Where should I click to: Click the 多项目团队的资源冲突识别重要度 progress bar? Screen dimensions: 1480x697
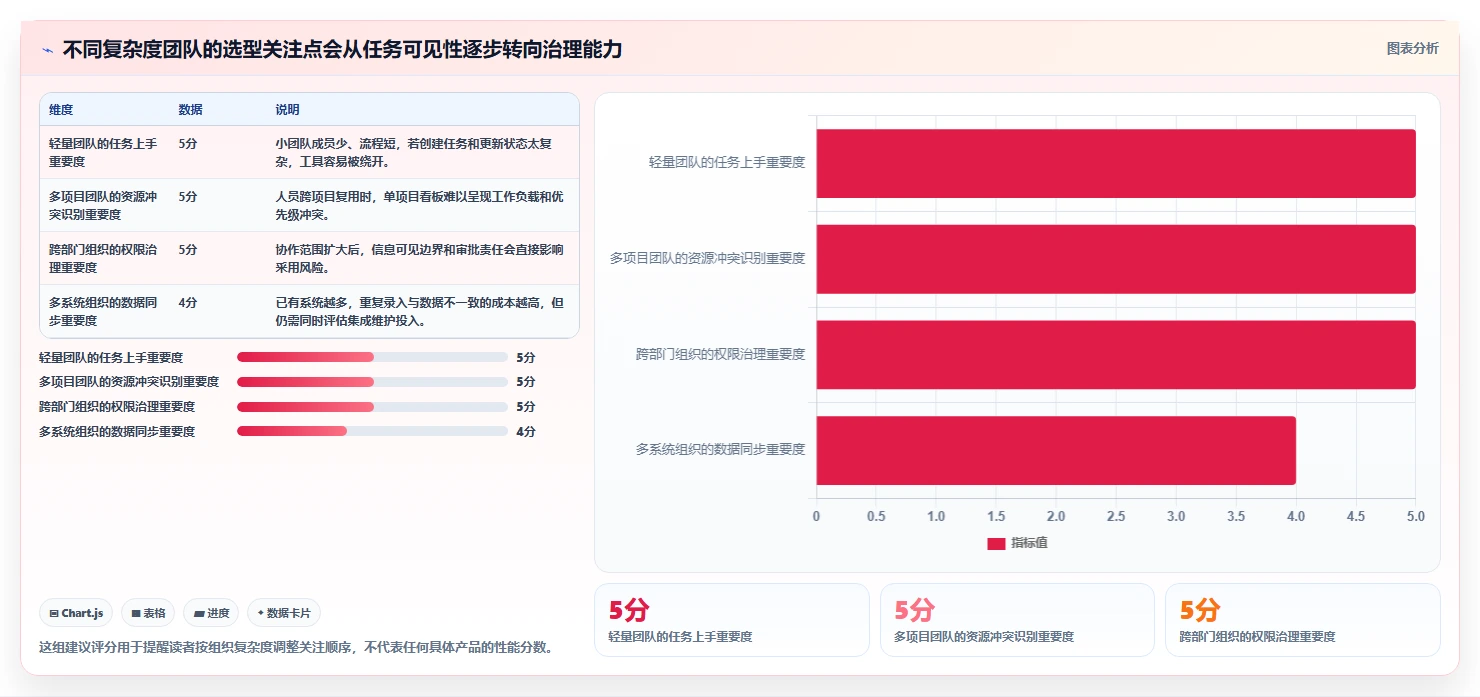click(x=372, y=382)
